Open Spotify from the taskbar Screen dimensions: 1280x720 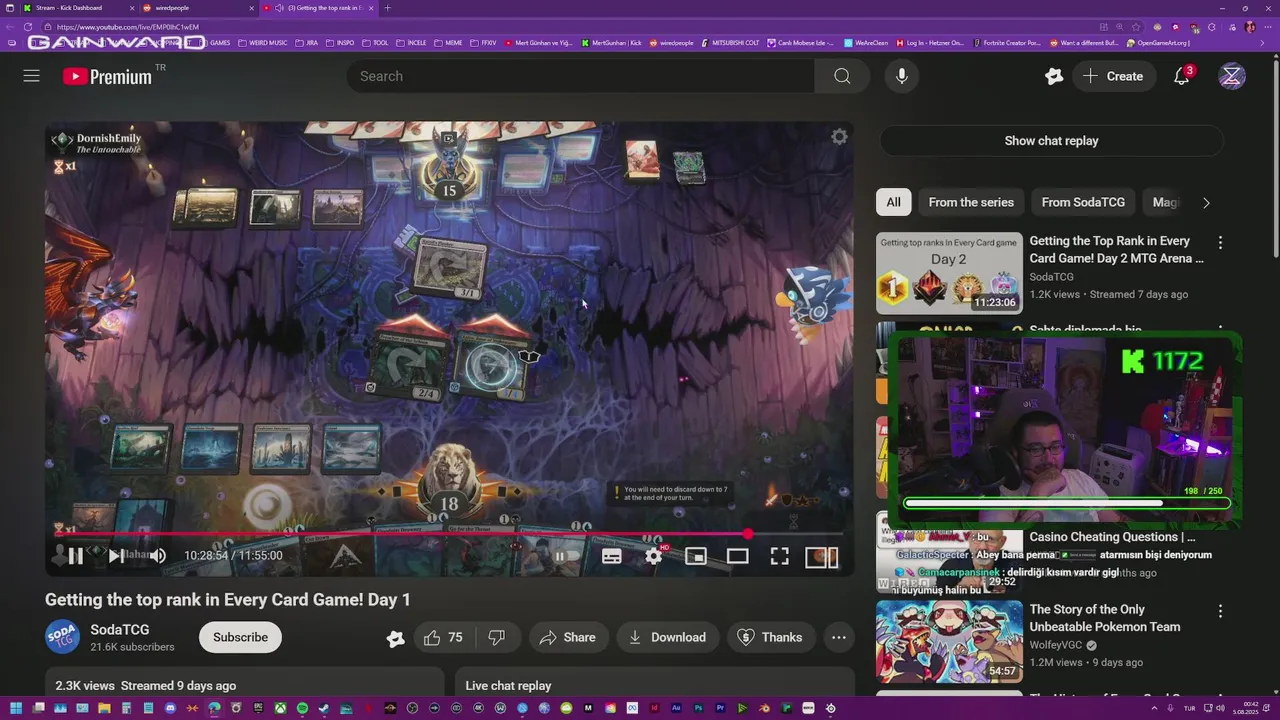click(x=302, y=708)
